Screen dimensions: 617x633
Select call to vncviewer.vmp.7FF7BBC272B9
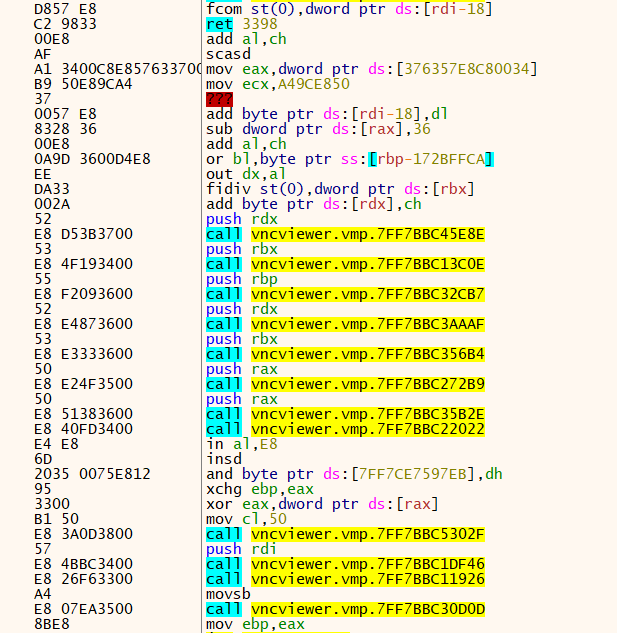click(345, 384)
